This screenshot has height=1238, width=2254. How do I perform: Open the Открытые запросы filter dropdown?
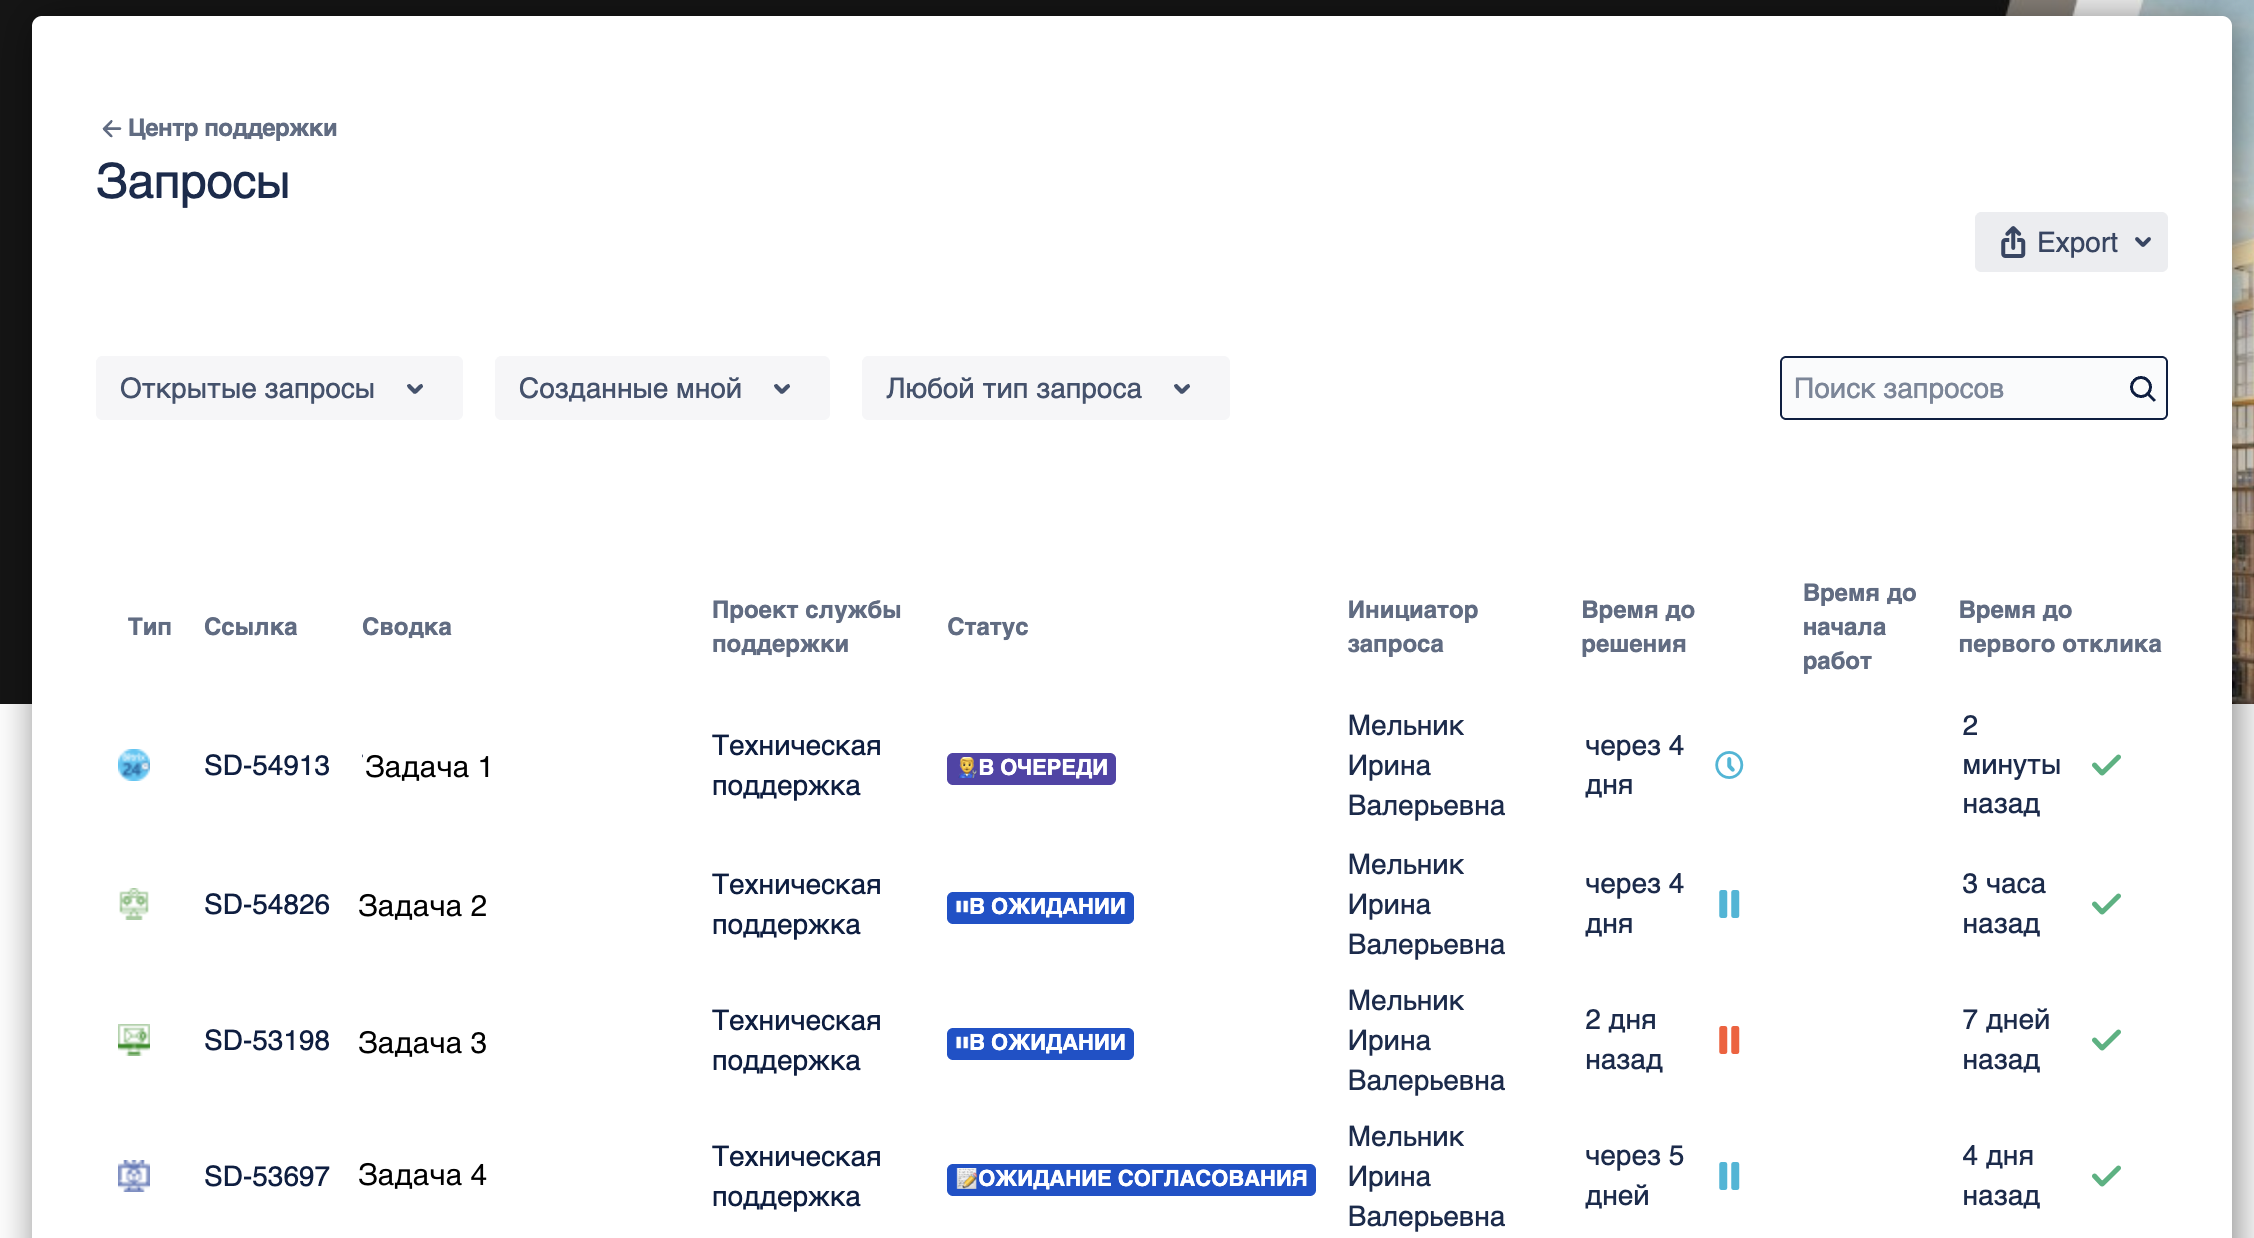coord(279,388)
